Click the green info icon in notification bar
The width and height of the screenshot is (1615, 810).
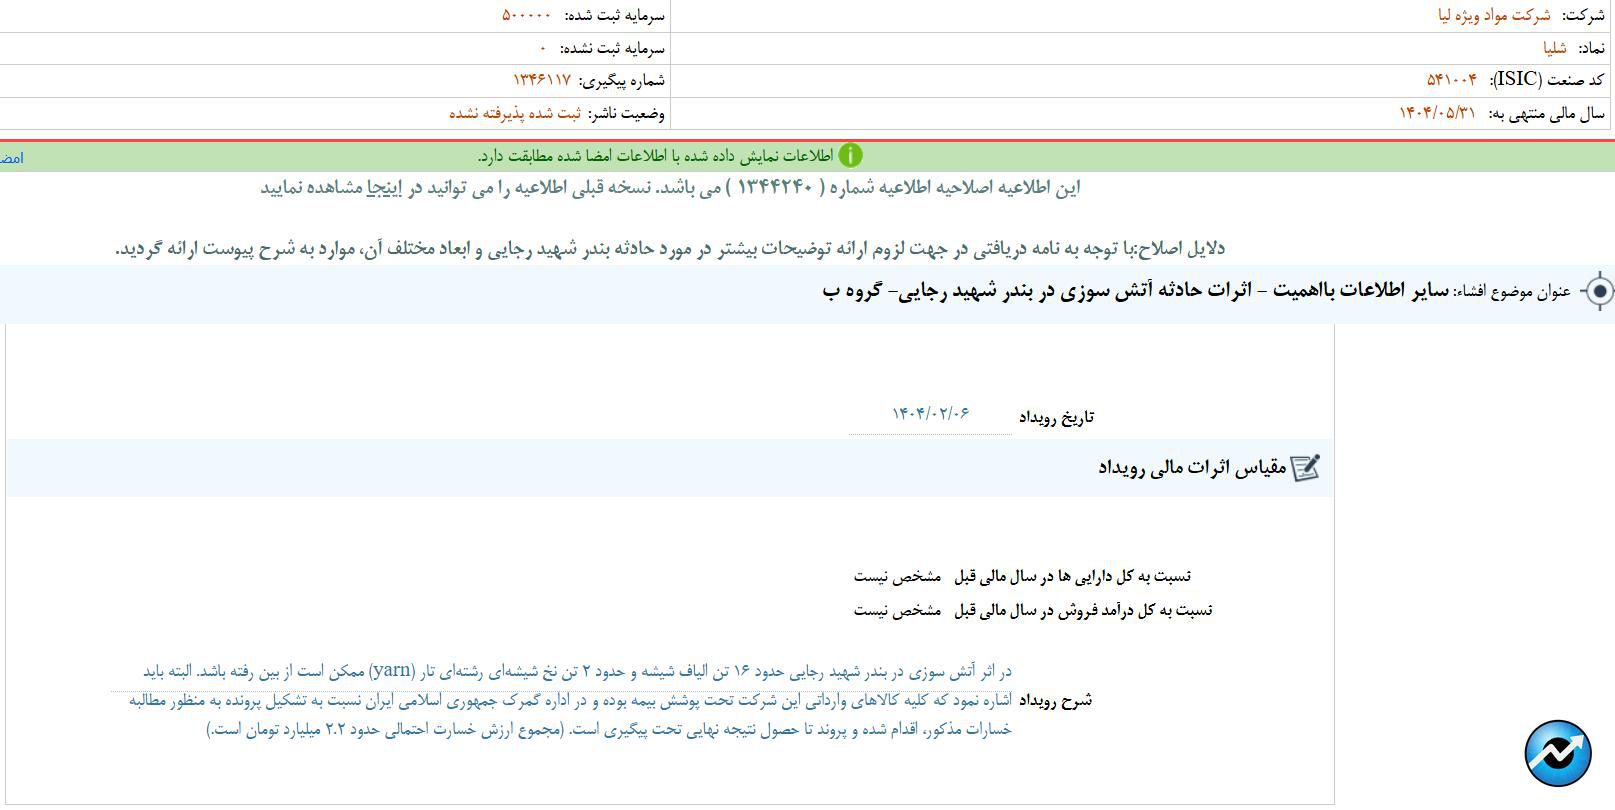pyautogui.click(x=850, y=156)
